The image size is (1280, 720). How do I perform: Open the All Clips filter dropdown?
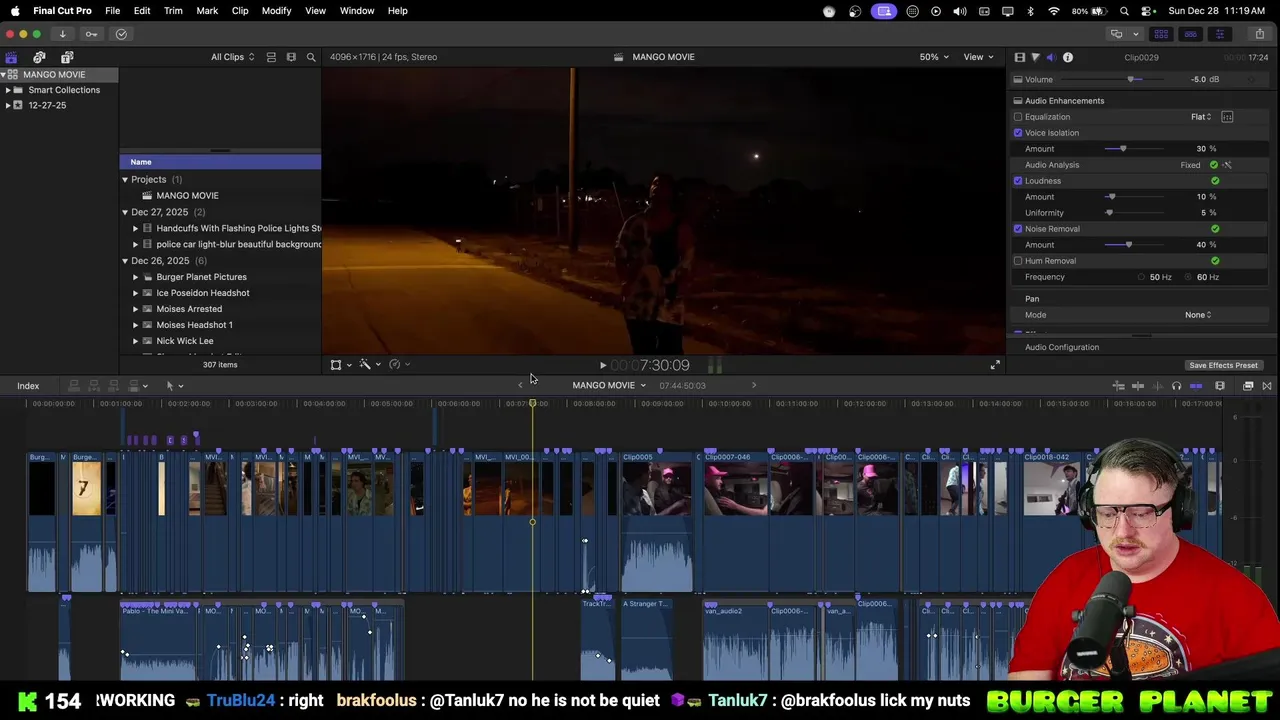pos(232,57)
